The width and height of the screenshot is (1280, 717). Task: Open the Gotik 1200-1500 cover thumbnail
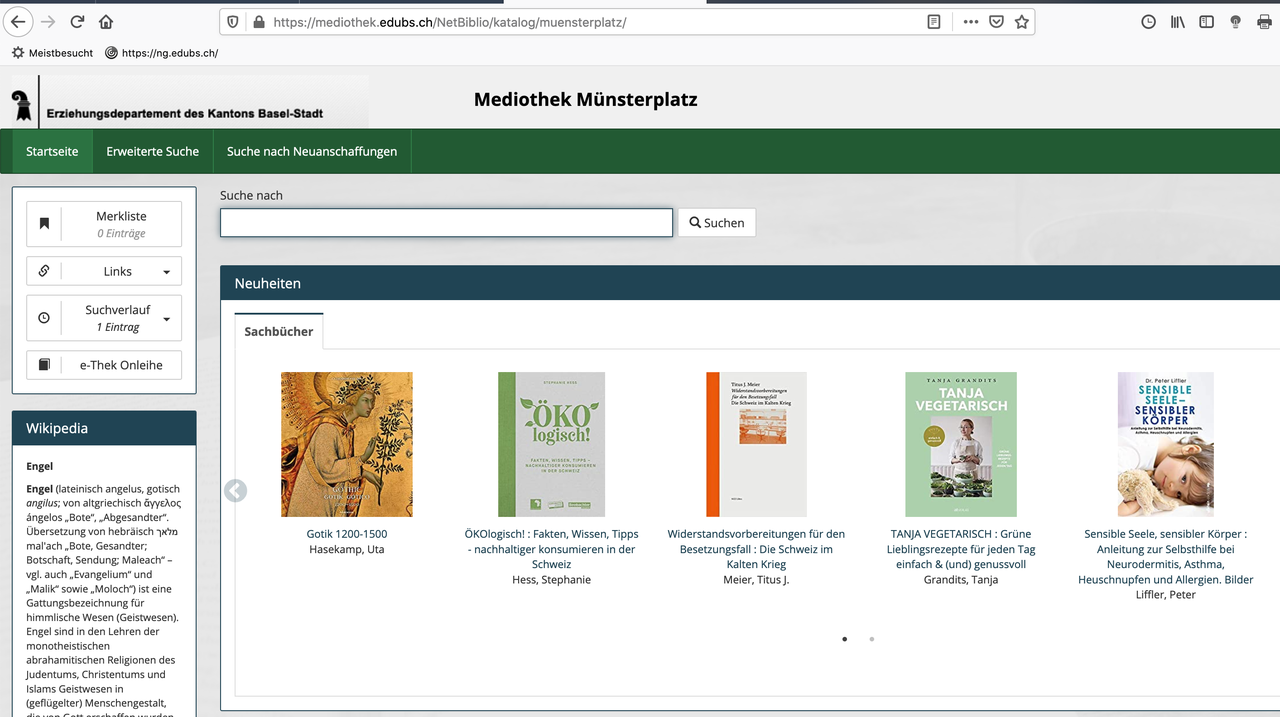(x=347, y=444)
